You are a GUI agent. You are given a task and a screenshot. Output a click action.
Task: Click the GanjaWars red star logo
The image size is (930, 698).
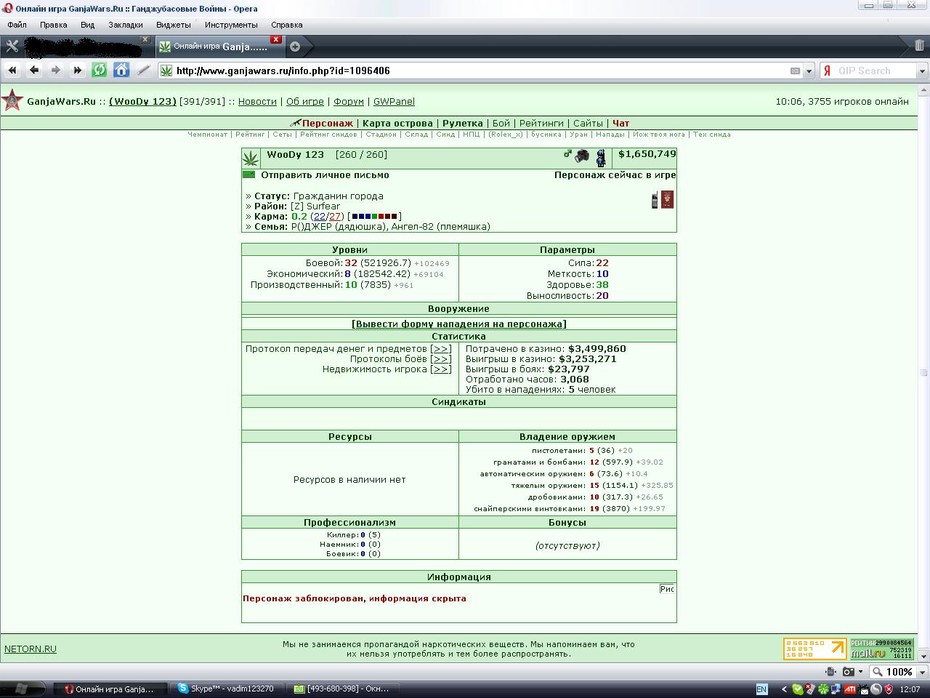pos(12,101)
